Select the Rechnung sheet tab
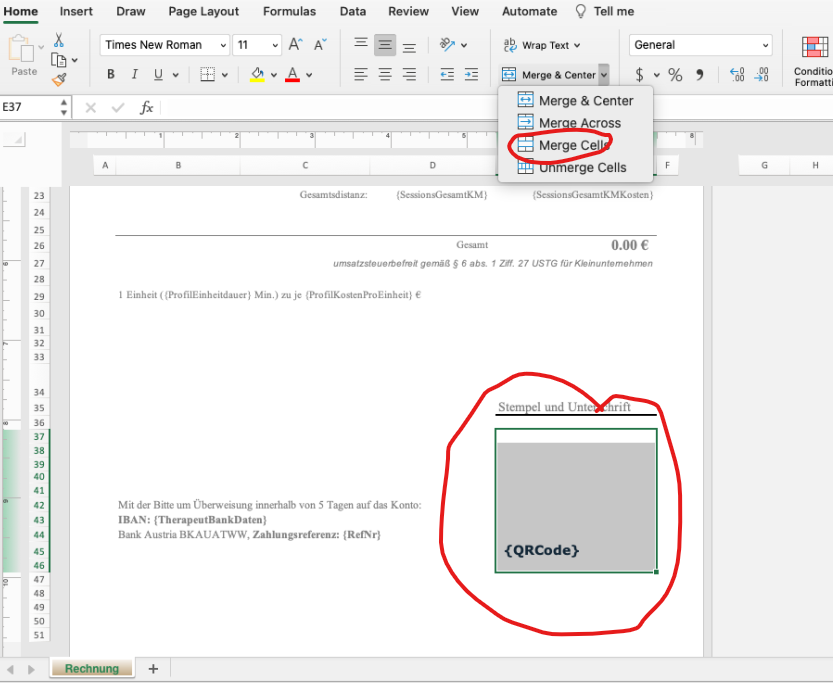The image size is (833, 683). tap(92, 668)
